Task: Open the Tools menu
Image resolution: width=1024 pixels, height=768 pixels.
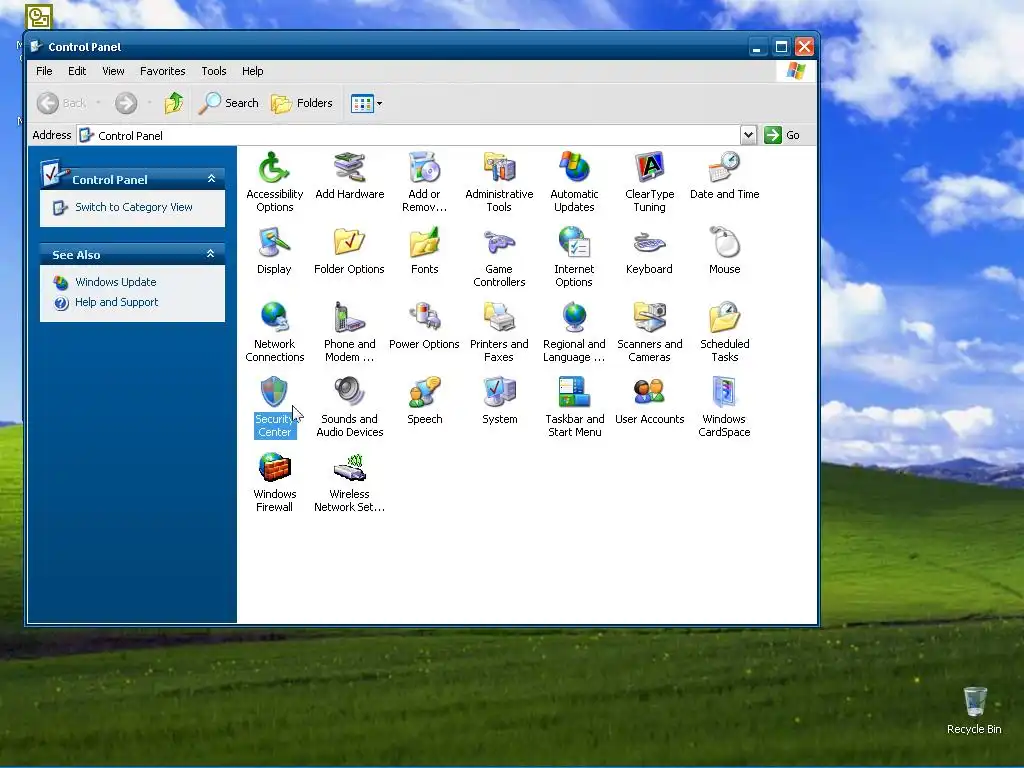Action: pyautogui.click(x=214, y=71)
